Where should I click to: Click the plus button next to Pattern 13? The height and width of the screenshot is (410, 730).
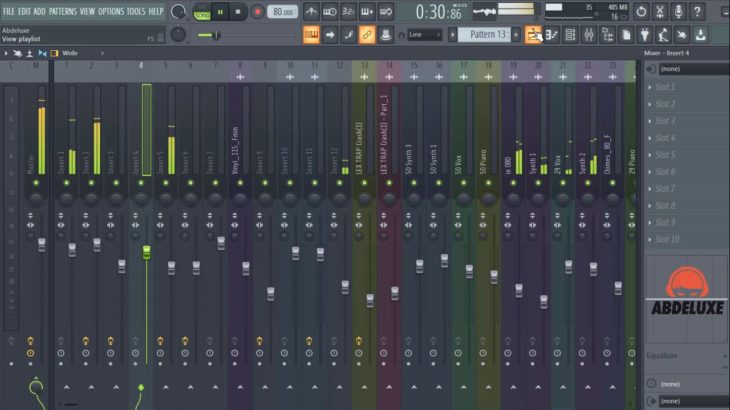(x=516, y=34)
